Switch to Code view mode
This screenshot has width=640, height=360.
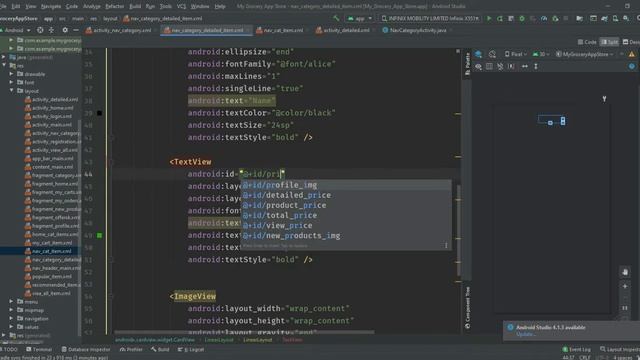tap(587, 42)
